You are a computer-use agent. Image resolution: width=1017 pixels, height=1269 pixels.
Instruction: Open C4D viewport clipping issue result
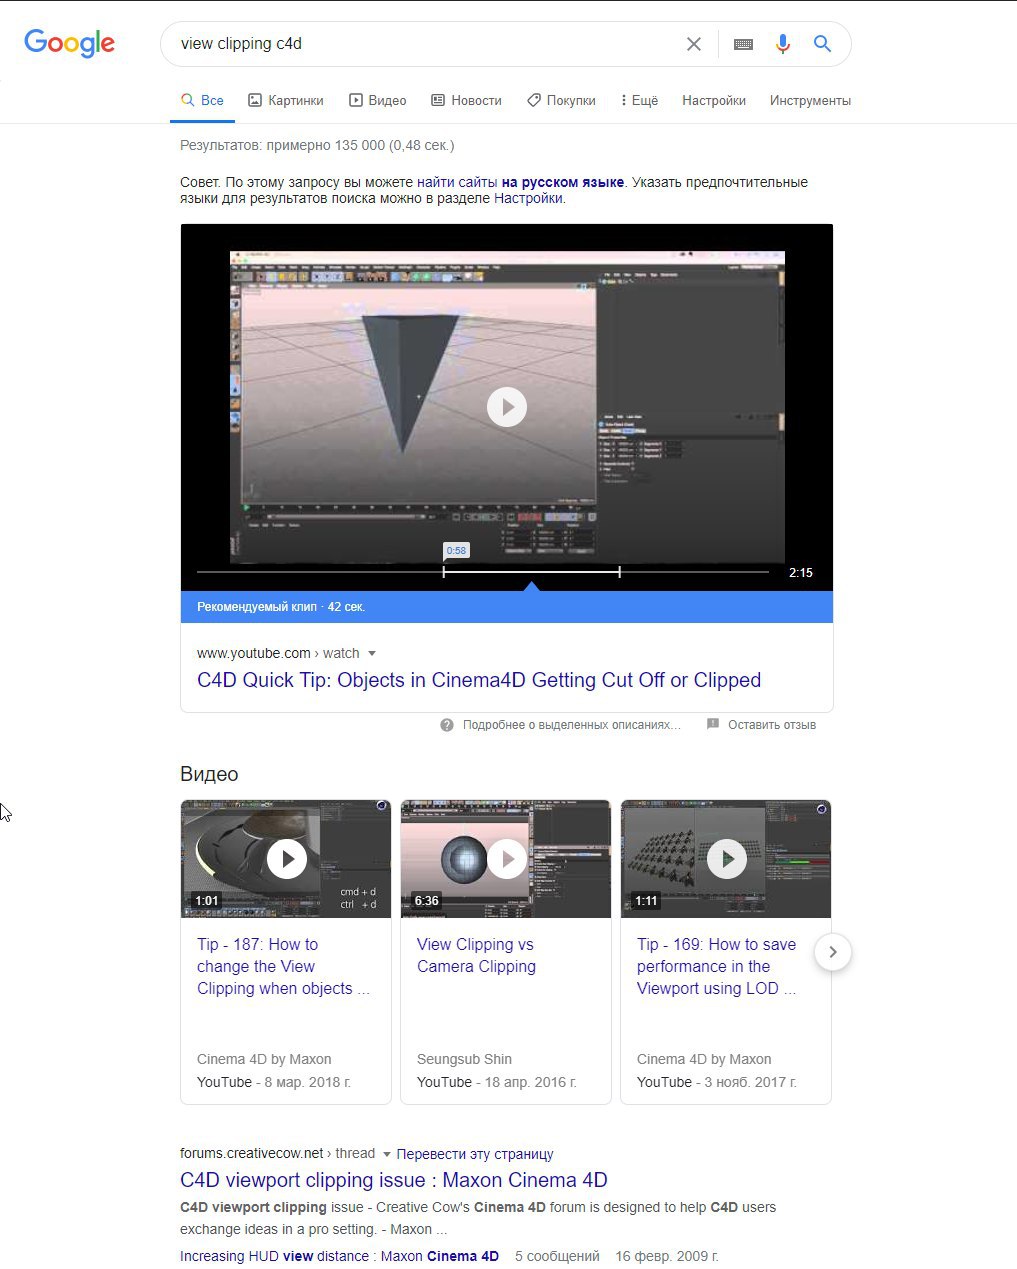[x=394, y=1180]
